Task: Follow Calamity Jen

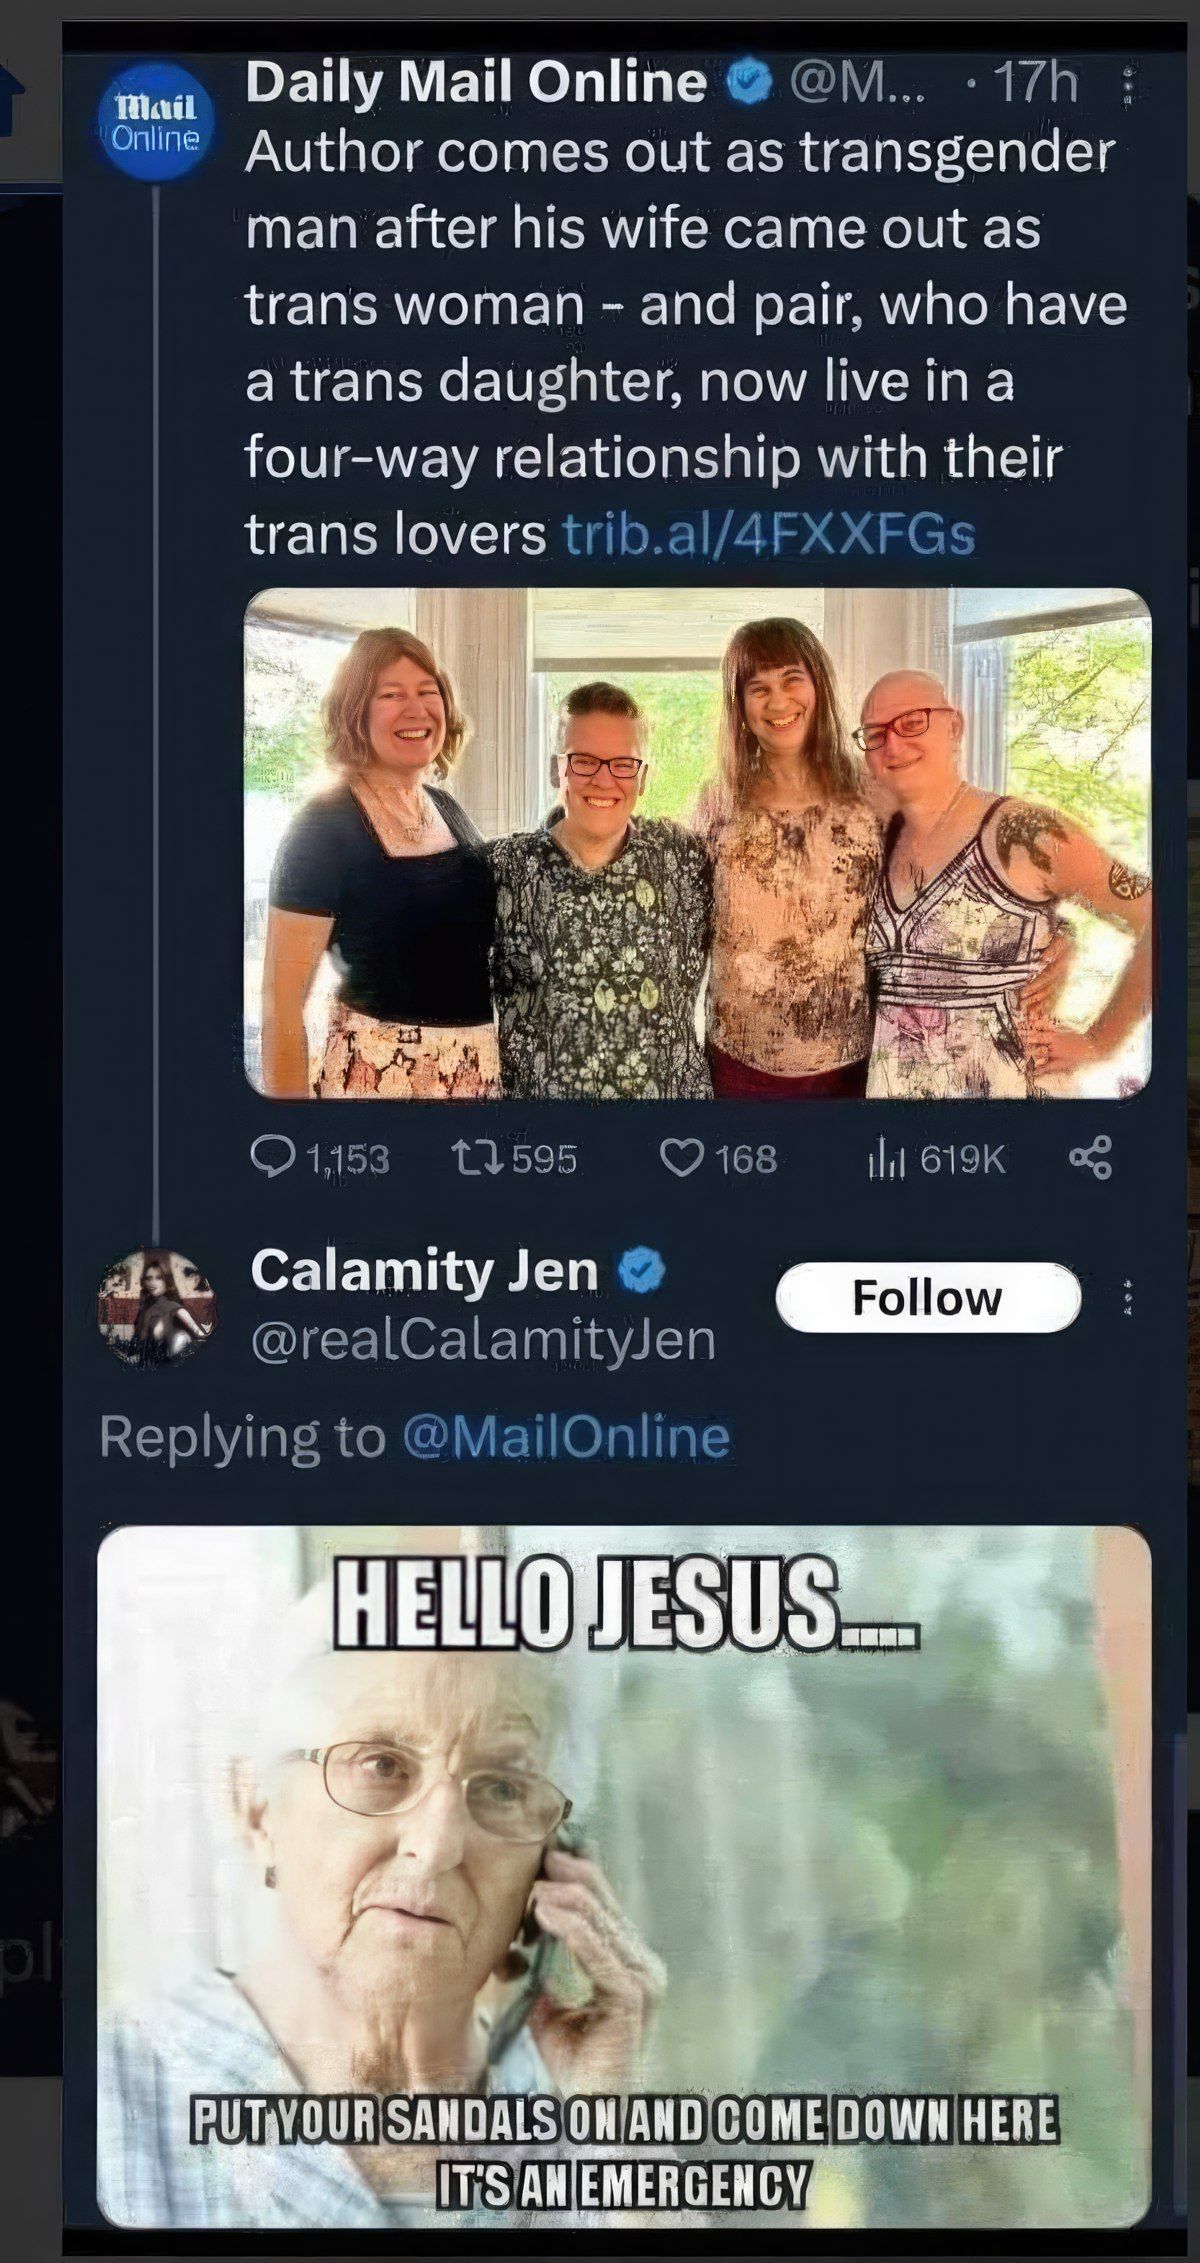Action: (x=927, y=1297)
